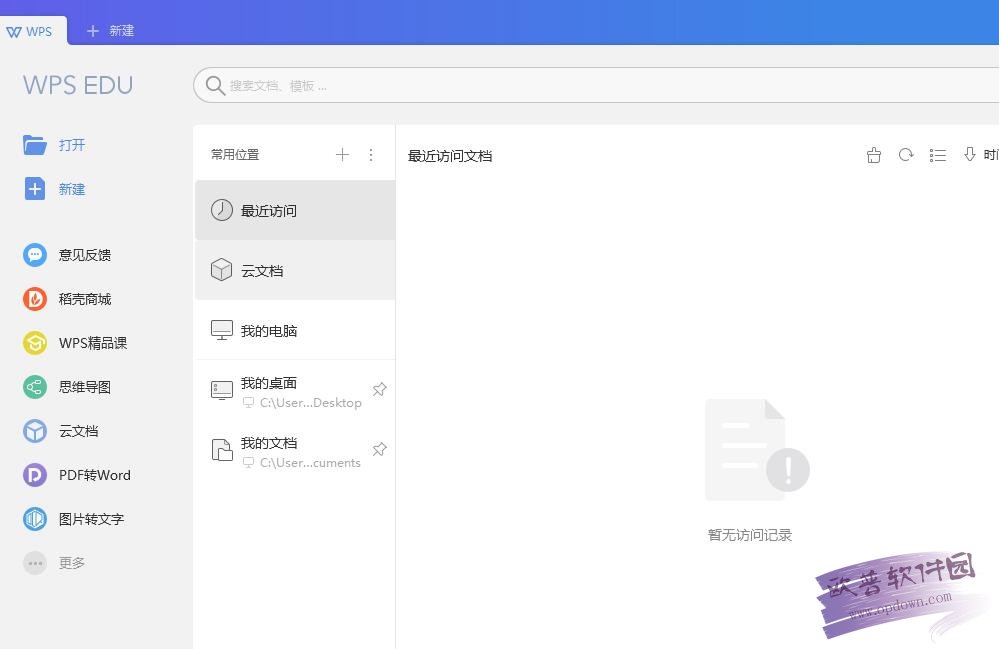Refresh the recent documents list
The width and height of the screenshot is (999, 649).
905,155
